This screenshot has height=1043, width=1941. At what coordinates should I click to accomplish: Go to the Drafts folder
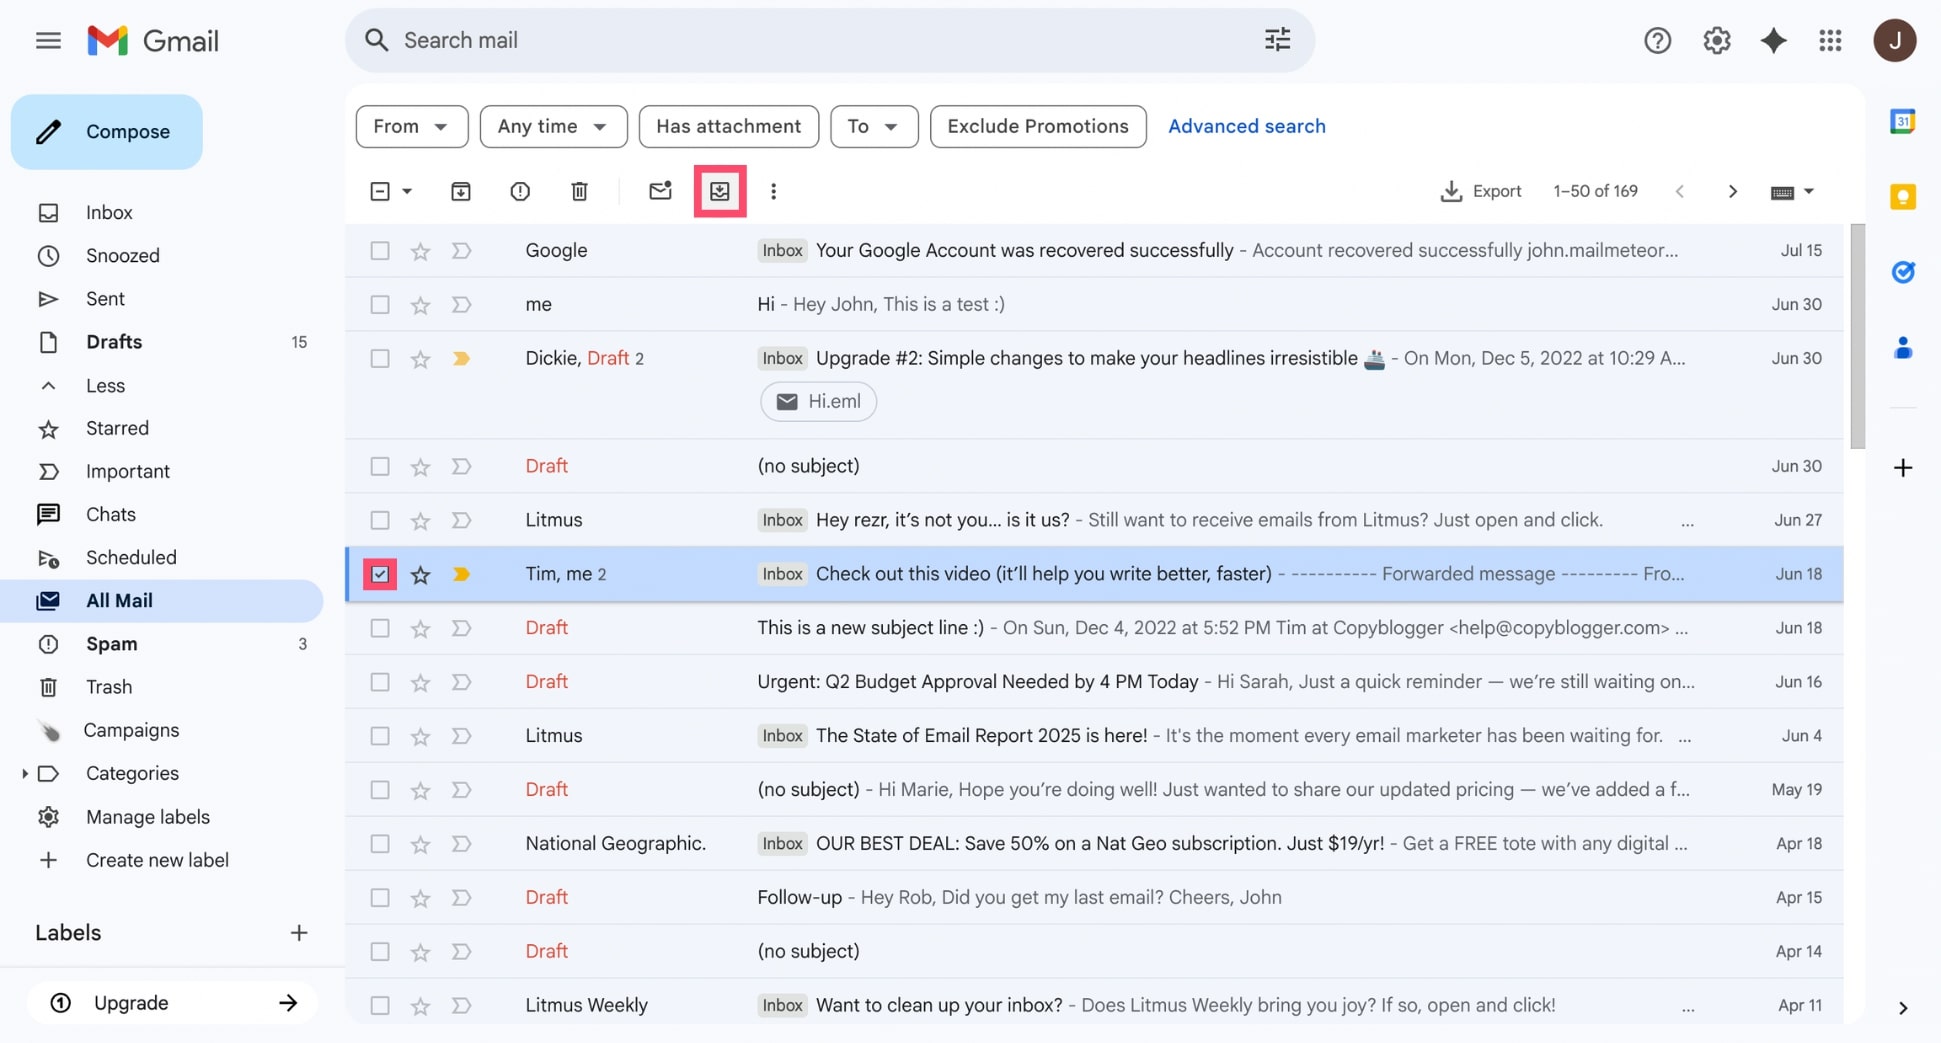(114, 342)
